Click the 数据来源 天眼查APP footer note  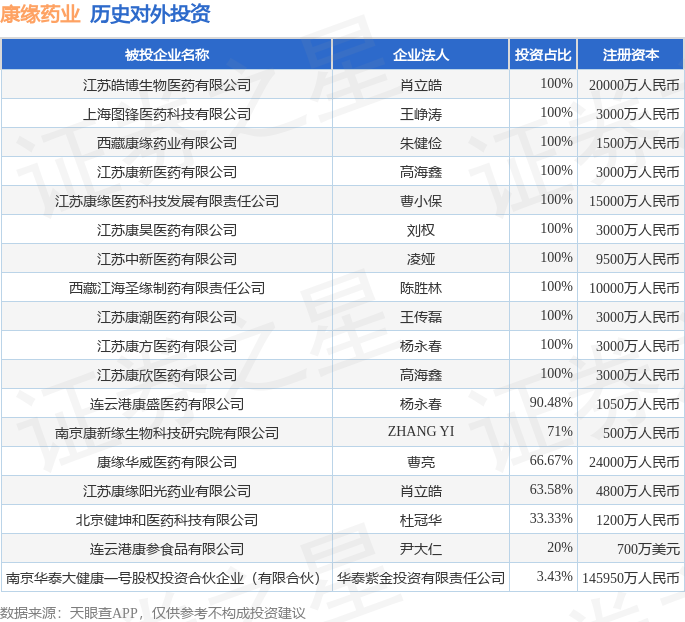point(153,613)
